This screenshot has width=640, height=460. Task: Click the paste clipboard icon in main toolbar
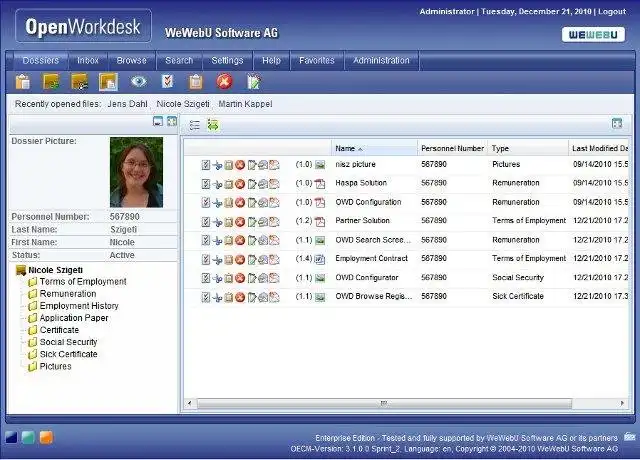coord(23,82)
